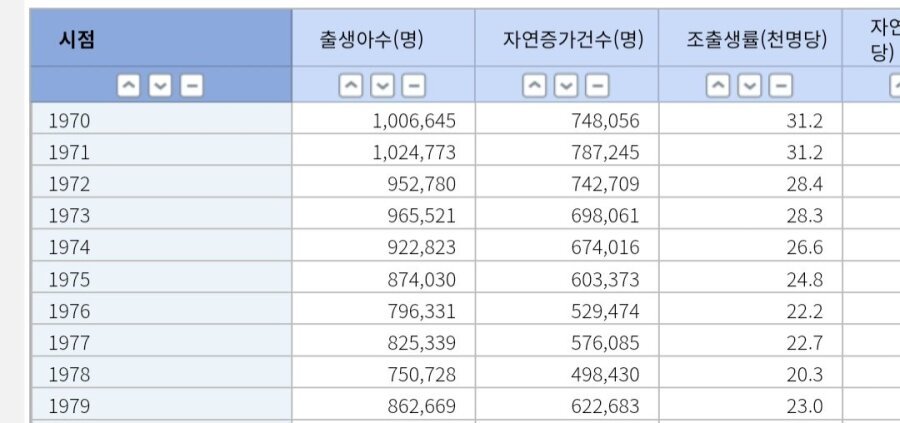Clear 자연증가건수(명) sort with minus icon

coord(598,86)
